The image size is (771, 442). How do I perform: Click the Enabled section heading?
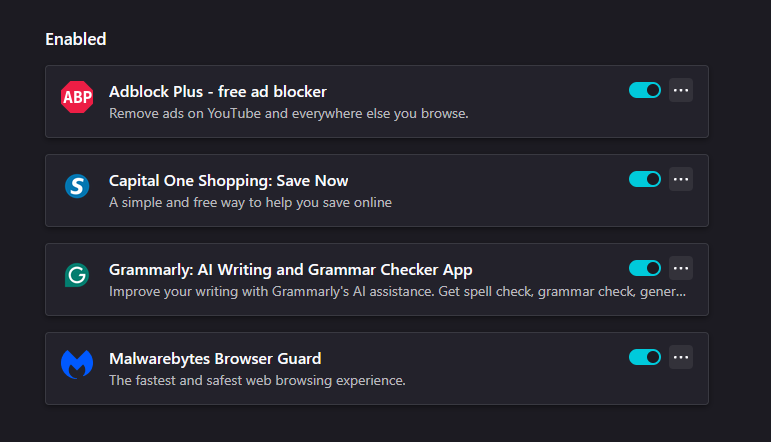(76, 40)
